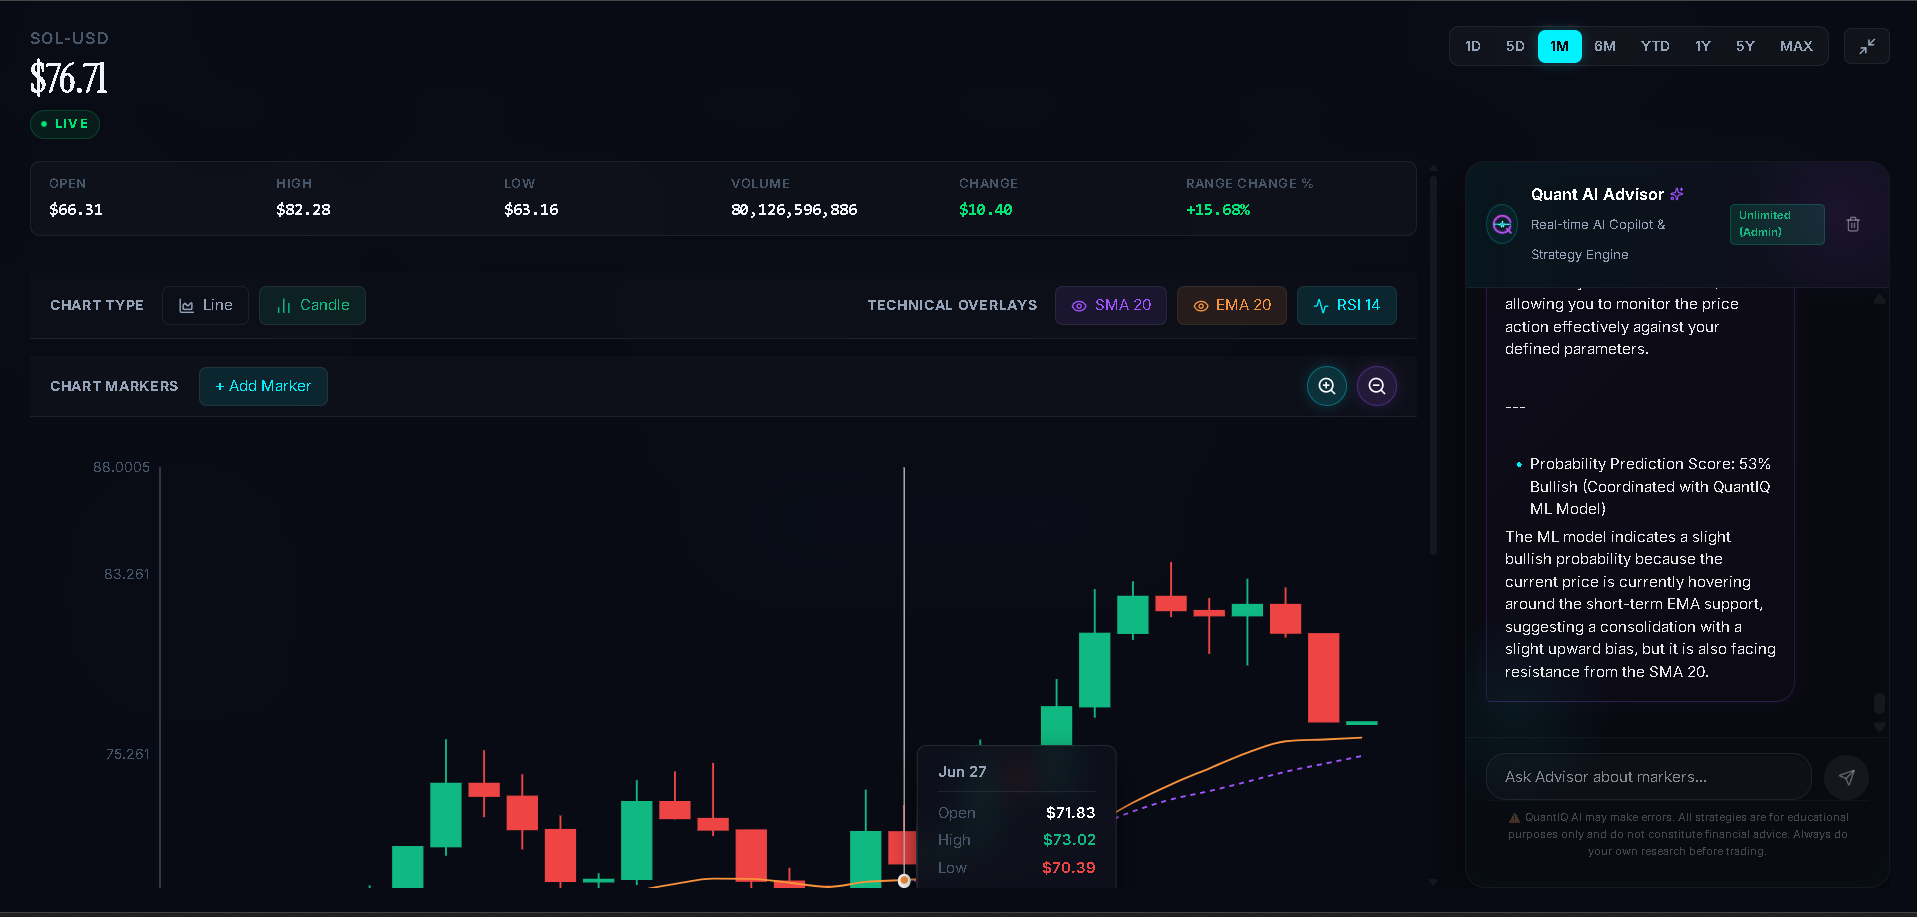Click the paper plane send icon
The image size is (1917, 917).
coord(1846,777)
